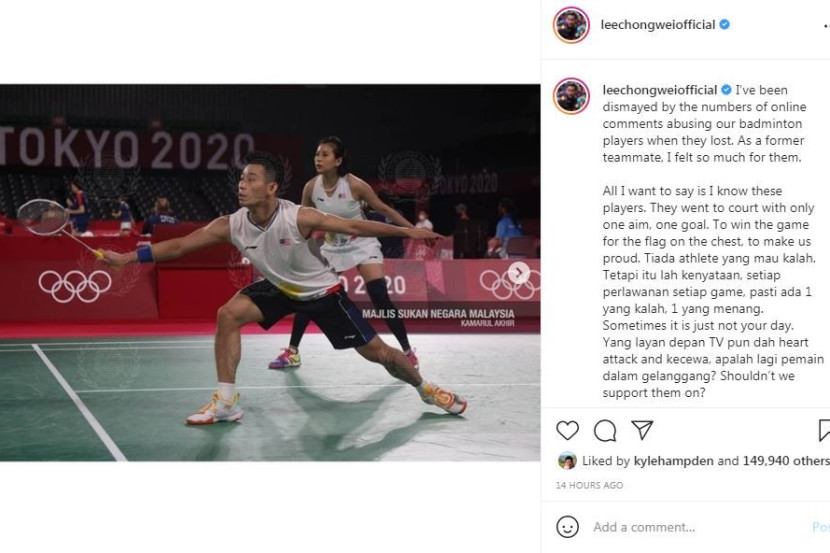
Task: Share the post via paper plane icon
Action: 642,430
